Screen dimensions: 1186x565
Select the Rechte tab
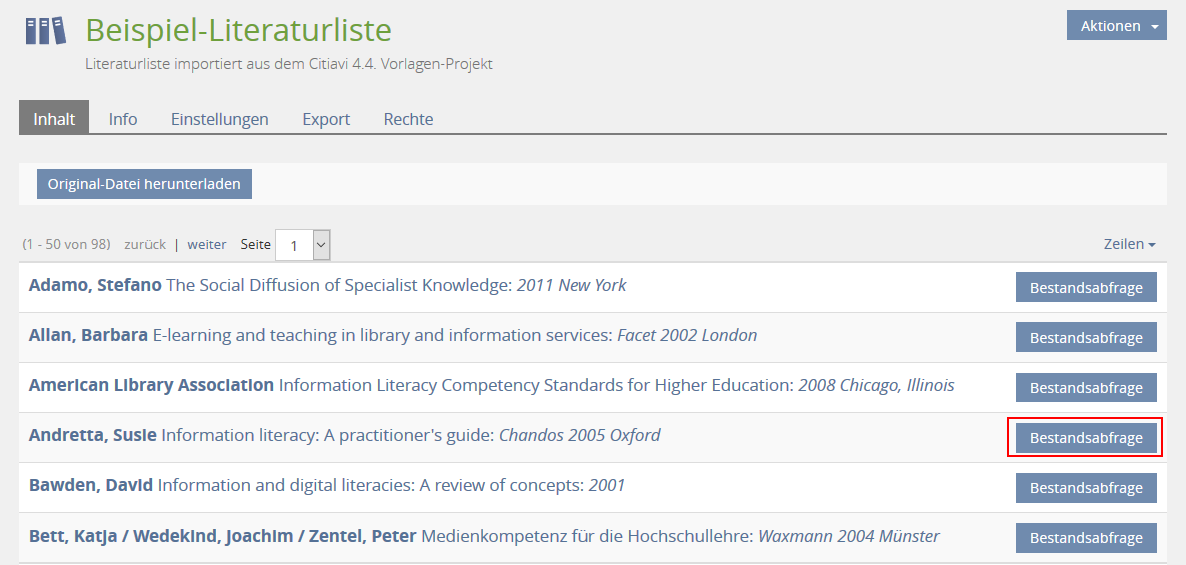[408, 119]
